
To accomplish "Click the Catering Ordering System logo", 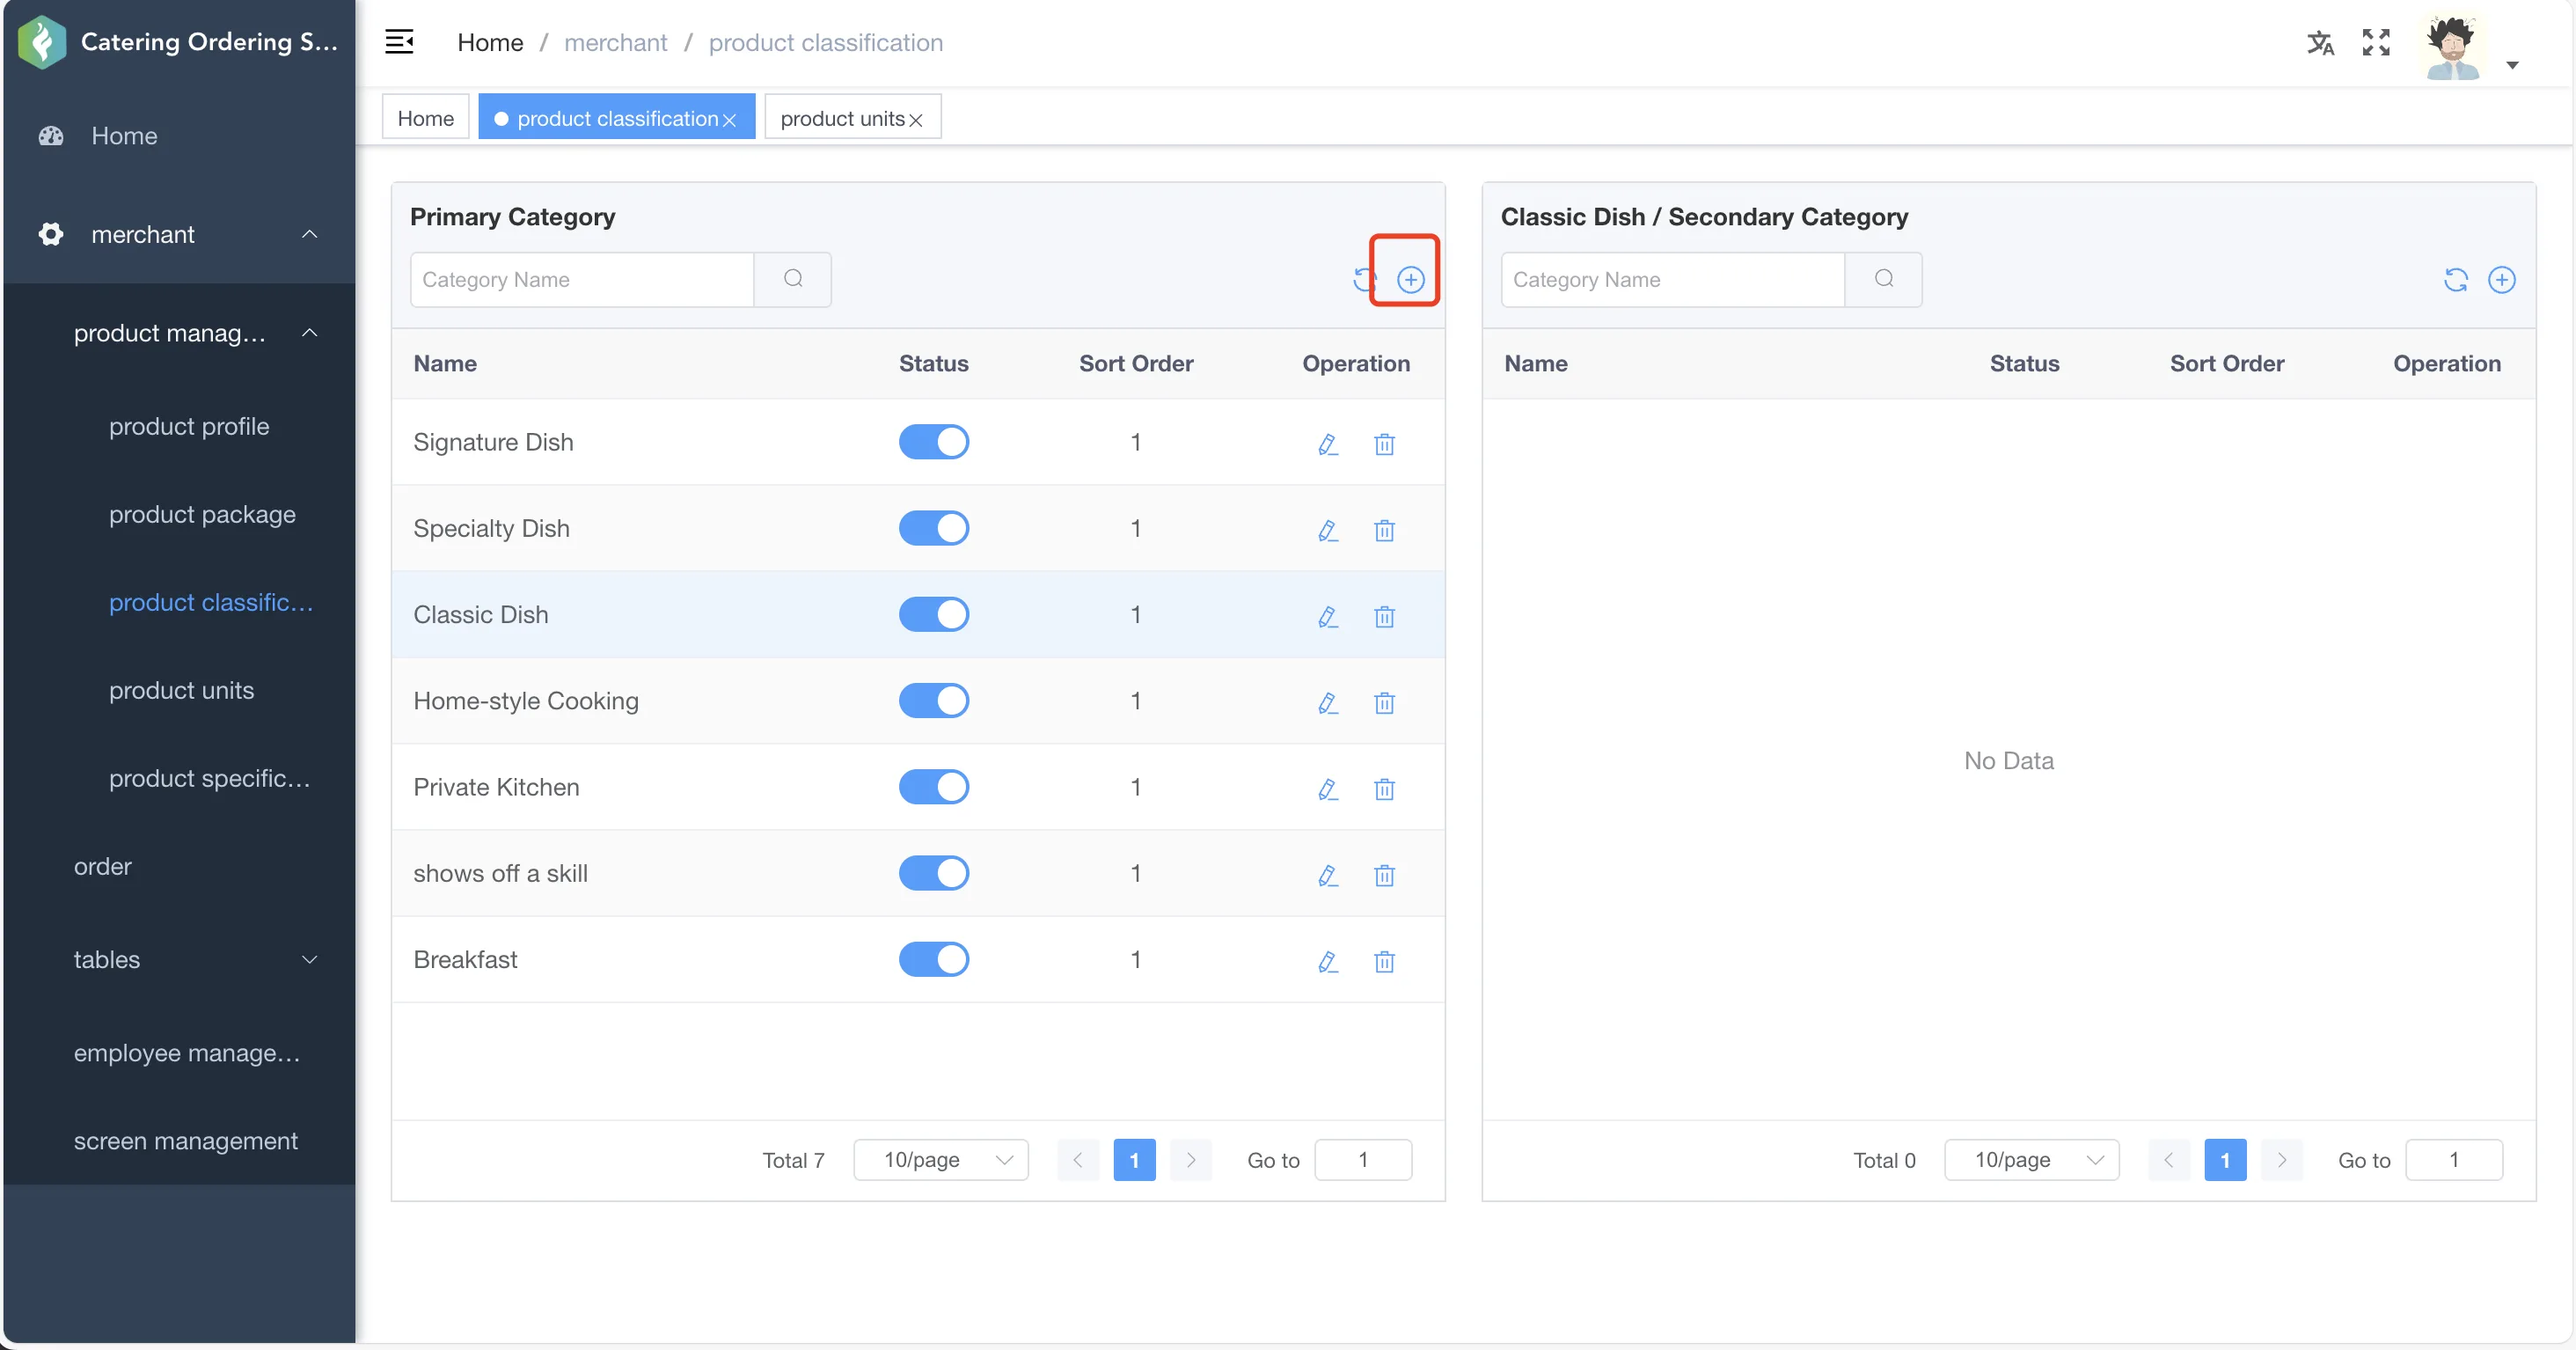I will [x=42, y=42].
